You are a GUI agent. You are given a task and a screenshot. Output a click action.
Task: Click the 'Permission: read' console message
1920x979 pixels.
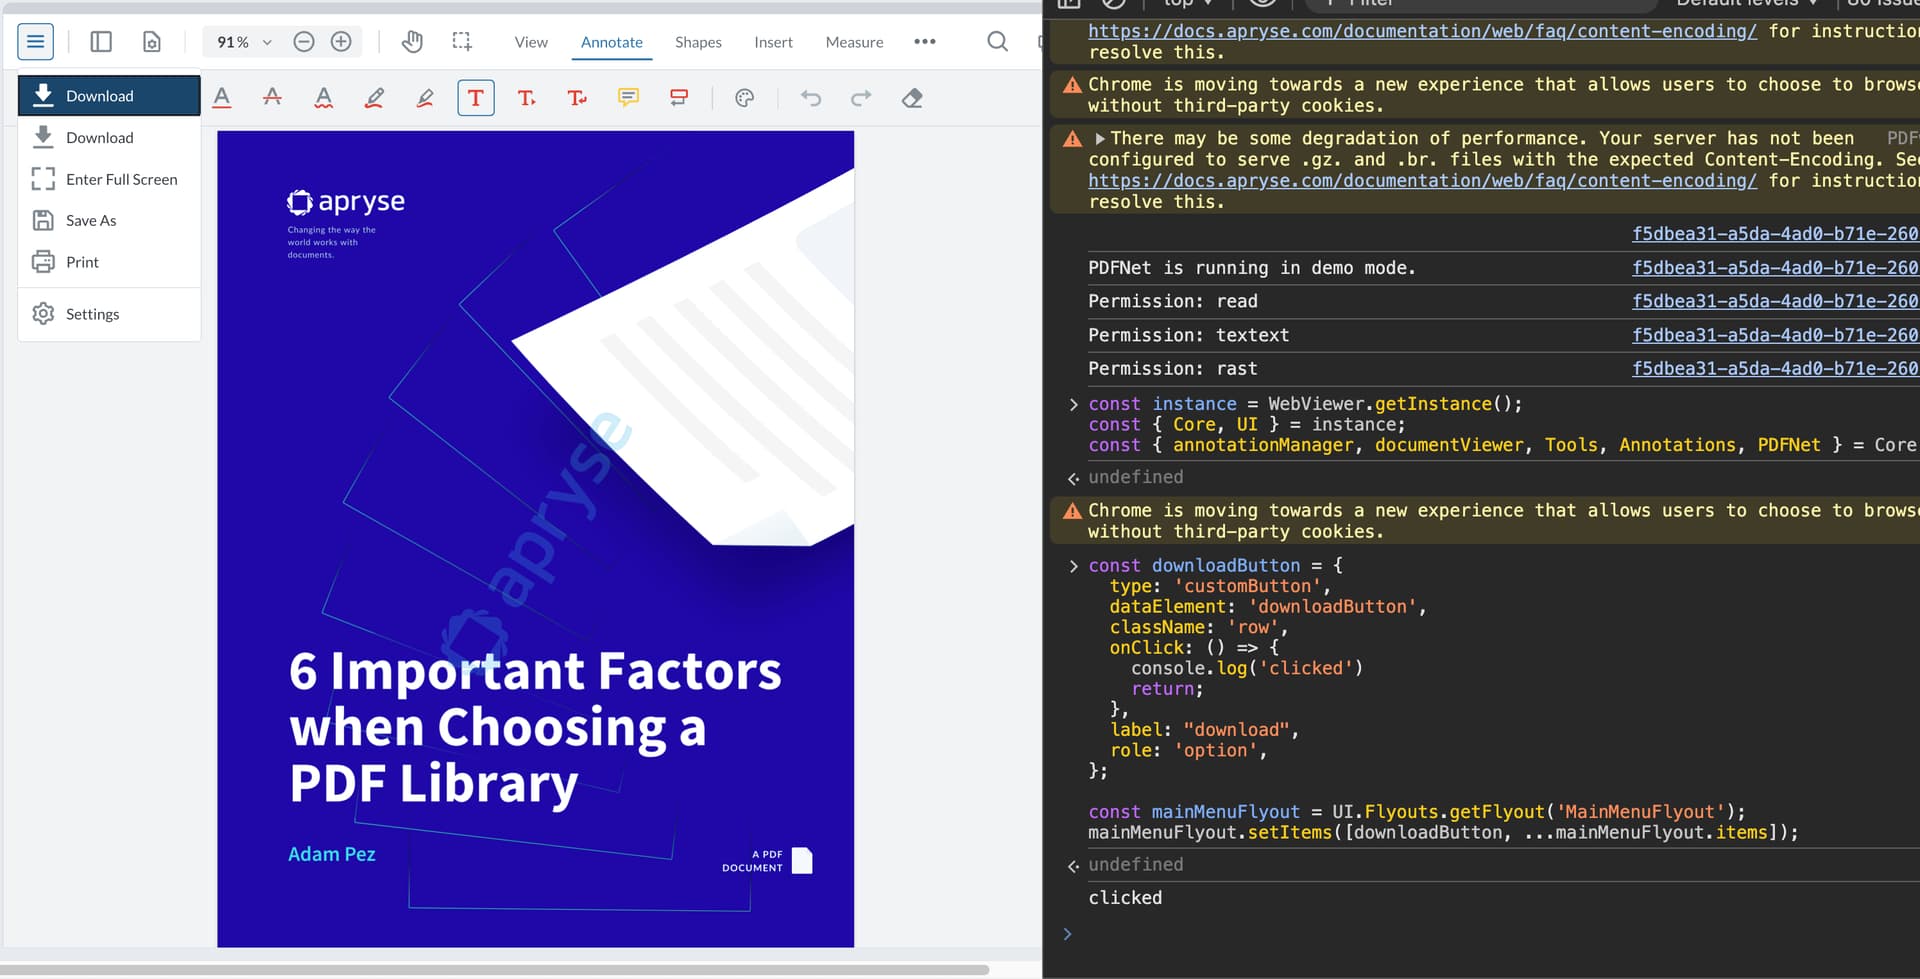coord(1173,301)
